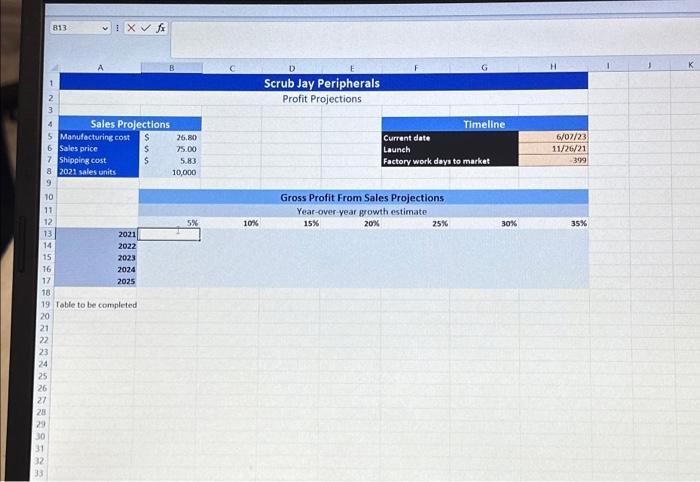
Task: Select all cells via corner triangle
Action: (54, 68)
